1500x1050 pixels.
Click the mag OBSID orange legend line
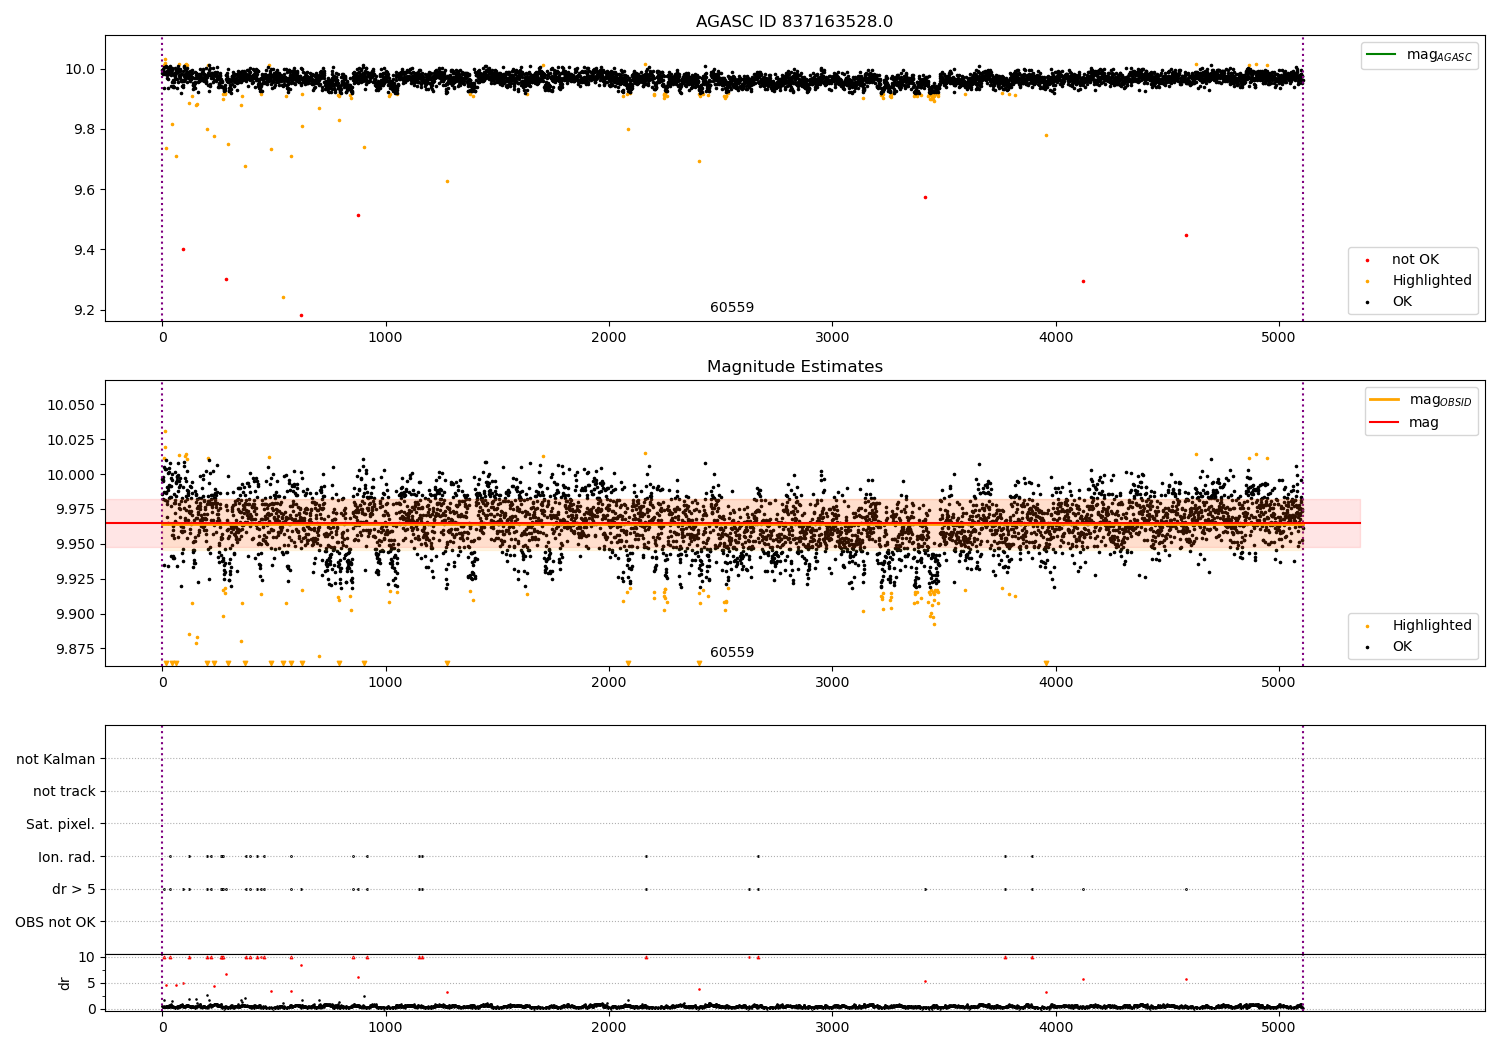pos(1385,400)
